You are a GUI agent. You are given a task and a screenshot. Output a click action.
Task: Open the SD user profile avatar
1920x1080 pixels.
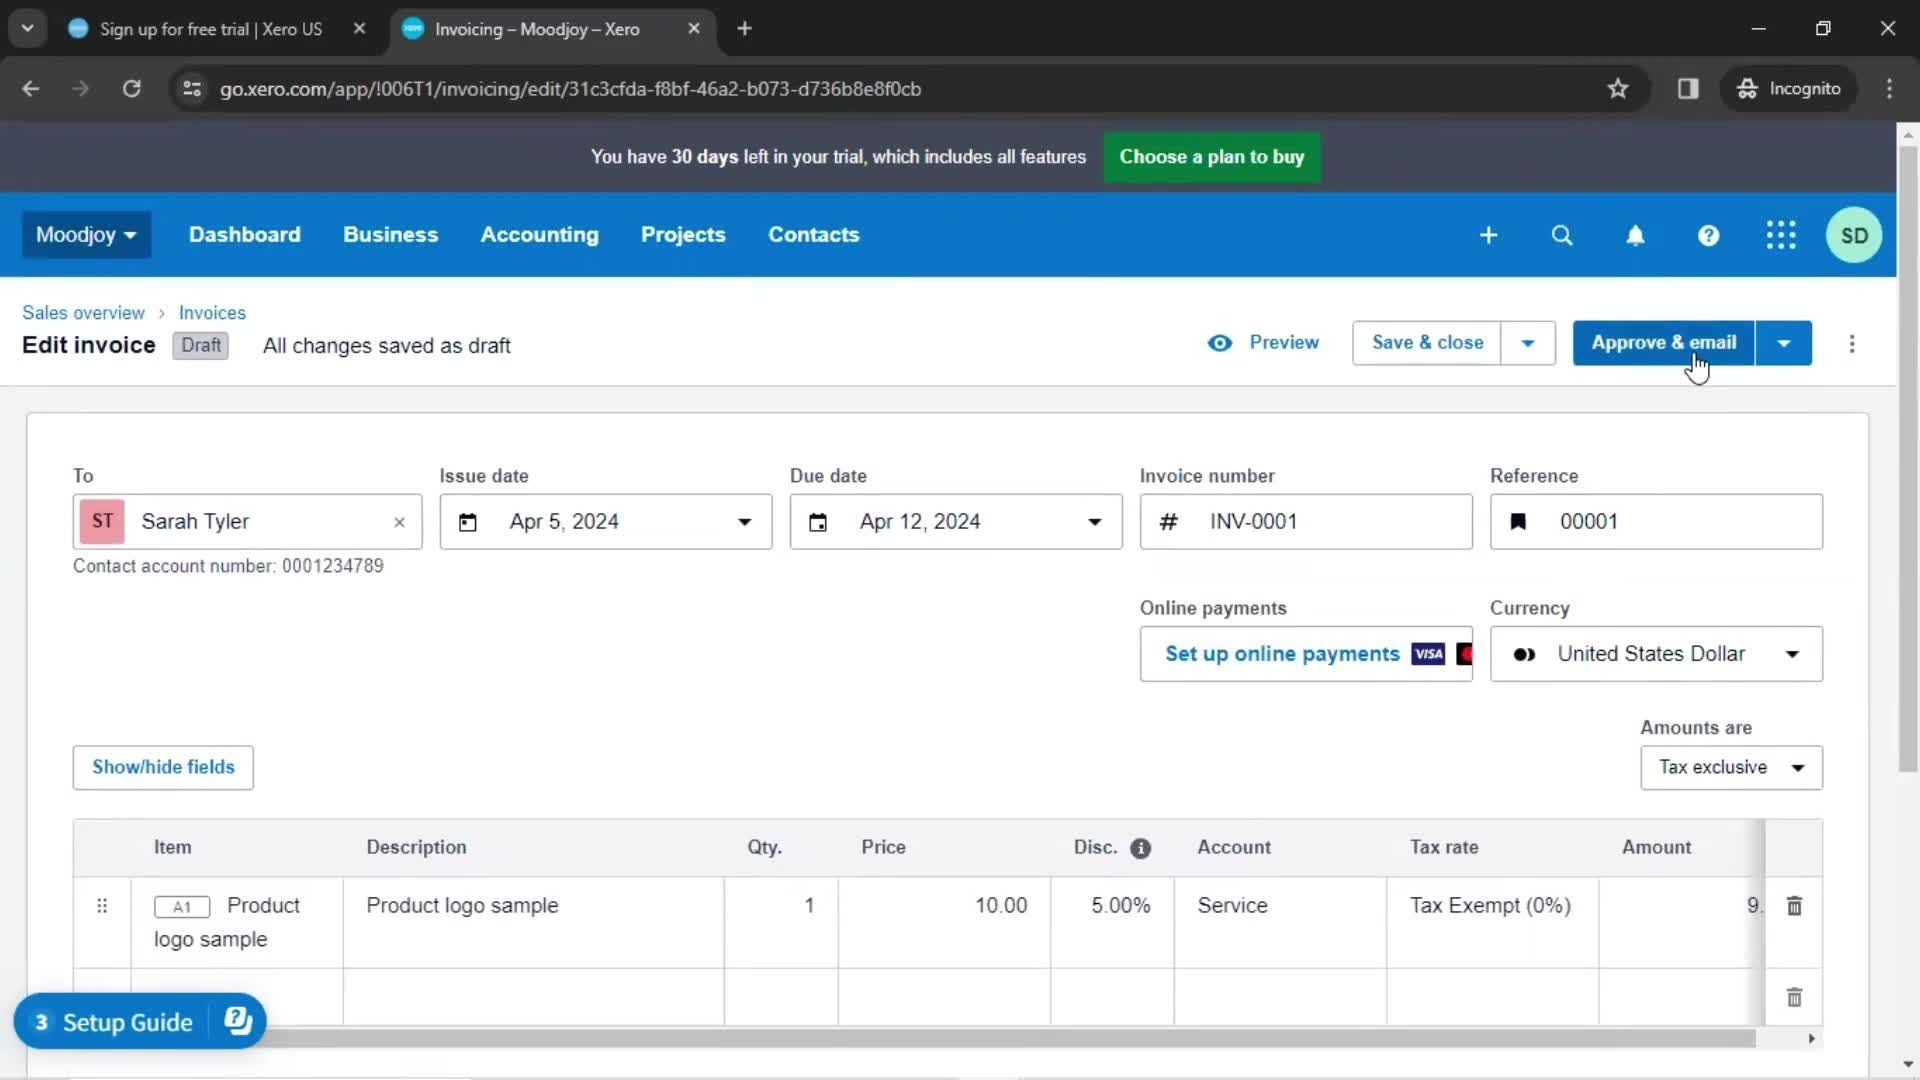pos(1854,235)
